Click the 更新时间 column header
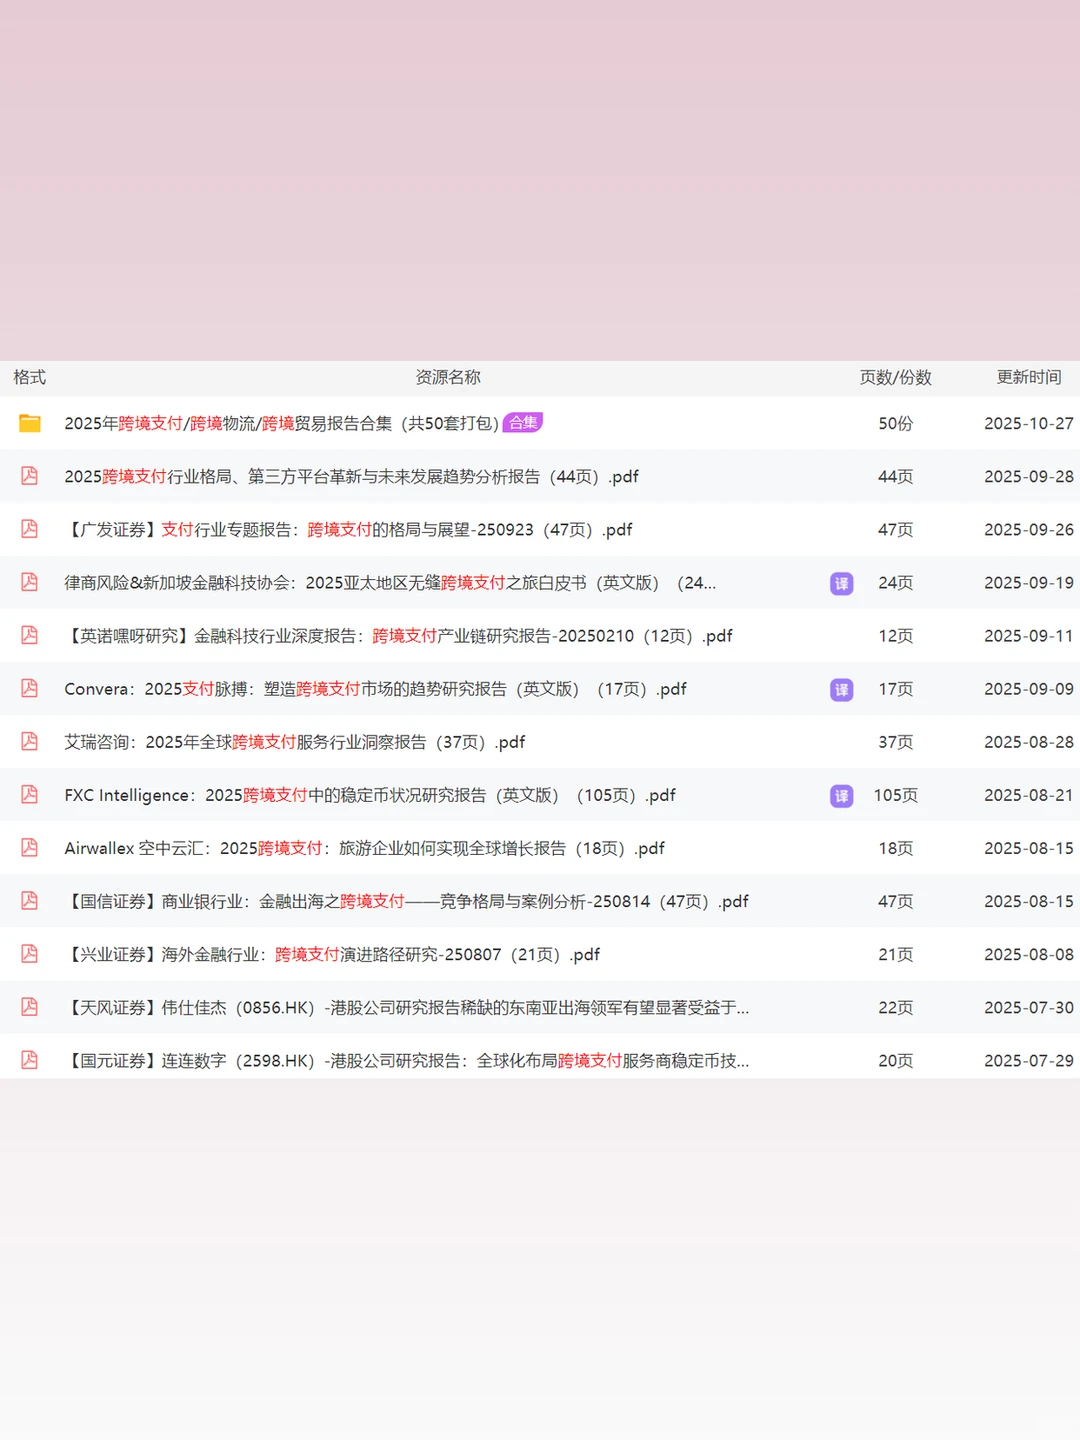This screenshot has width=1080, height=1440. (x=1029, y=377)
